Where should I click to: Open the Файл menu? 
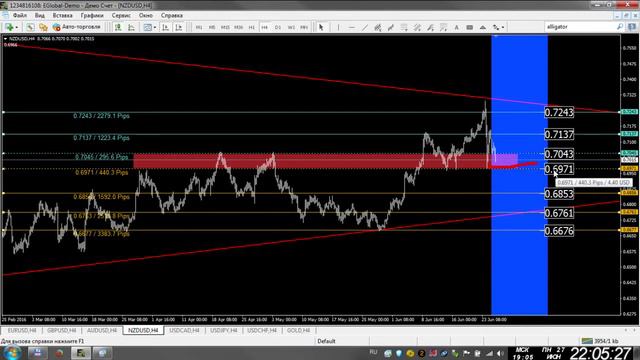coord(20,16)
